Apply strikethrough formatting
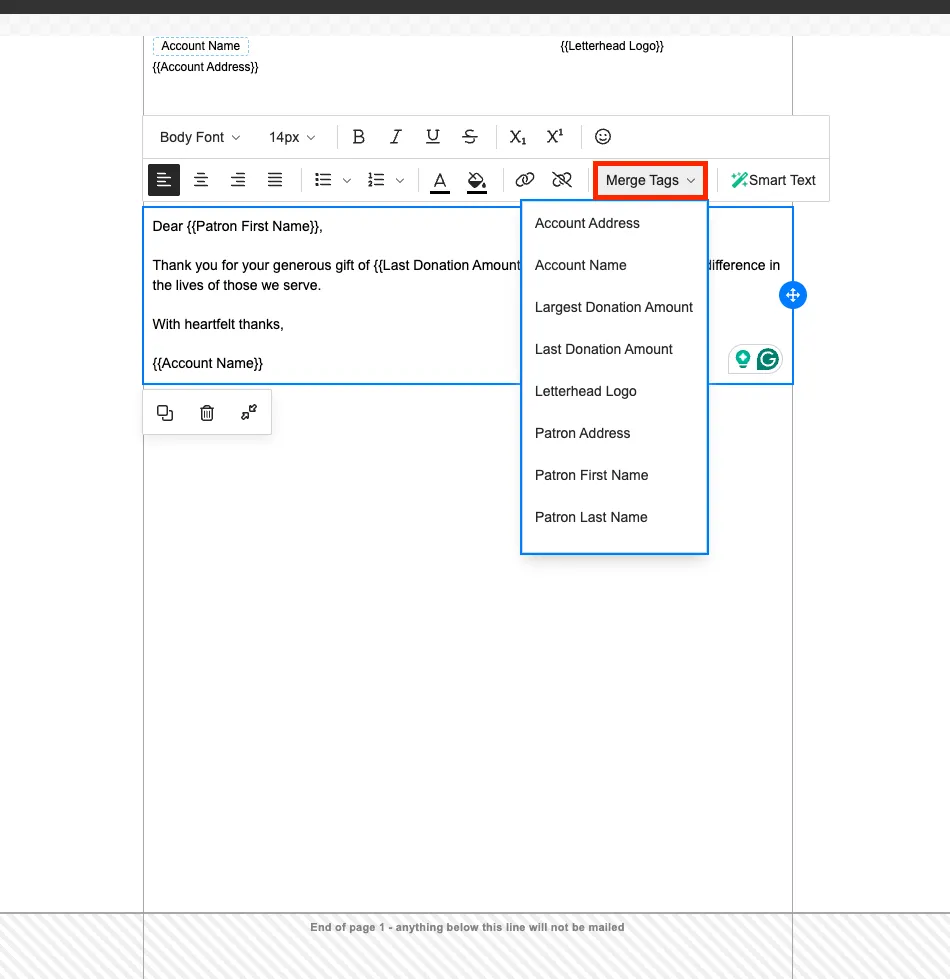The width and height of the screenshot is (950, 979). click(470, 137)
